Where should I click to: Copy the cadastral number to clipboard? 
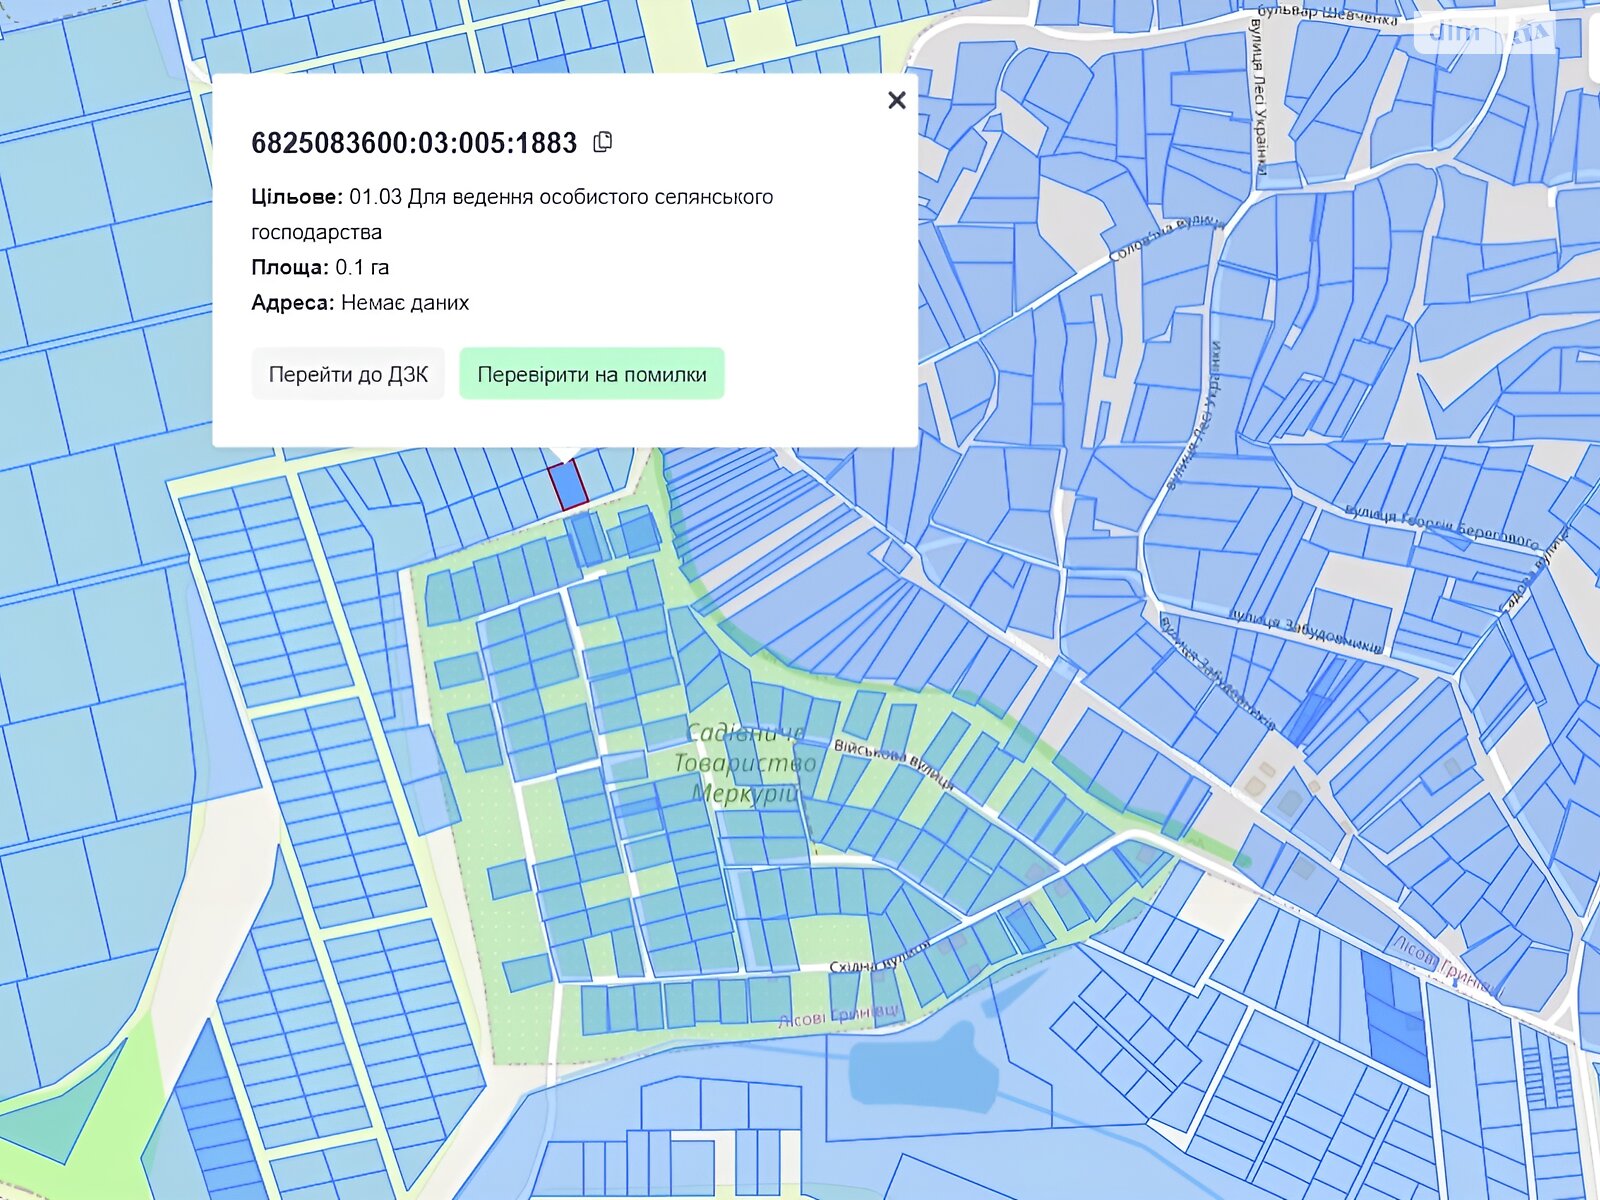point(602,142)
